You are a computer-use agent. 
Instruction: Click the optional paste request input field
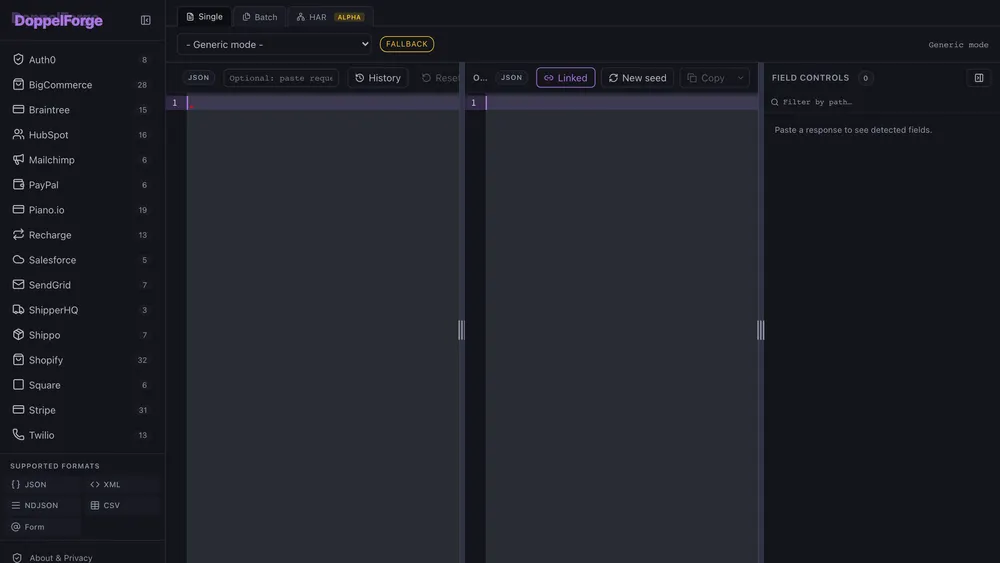tap(281, 78)
